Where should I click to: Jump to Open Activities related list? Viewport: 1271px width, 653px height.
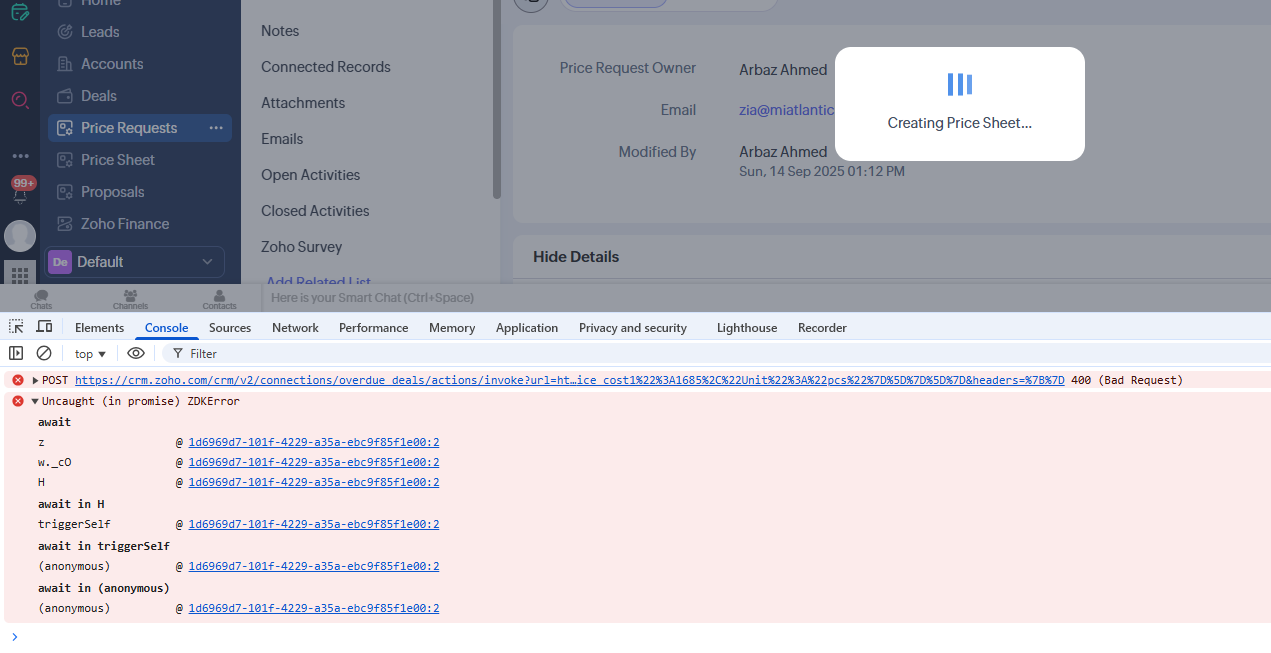(311, 175)
